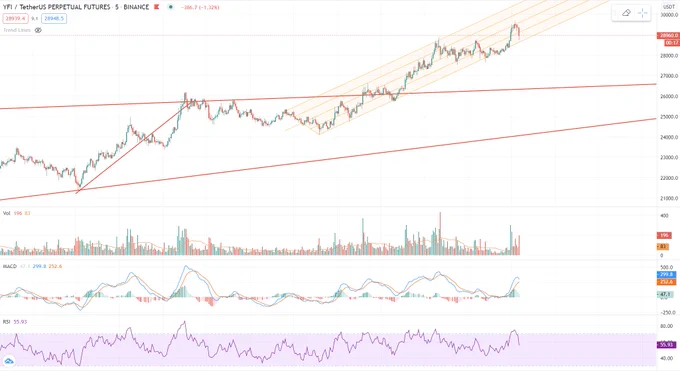The image size is (680, 371).
Task: Click the 25000.0 price axis label
Action: [x=669, y=117]
